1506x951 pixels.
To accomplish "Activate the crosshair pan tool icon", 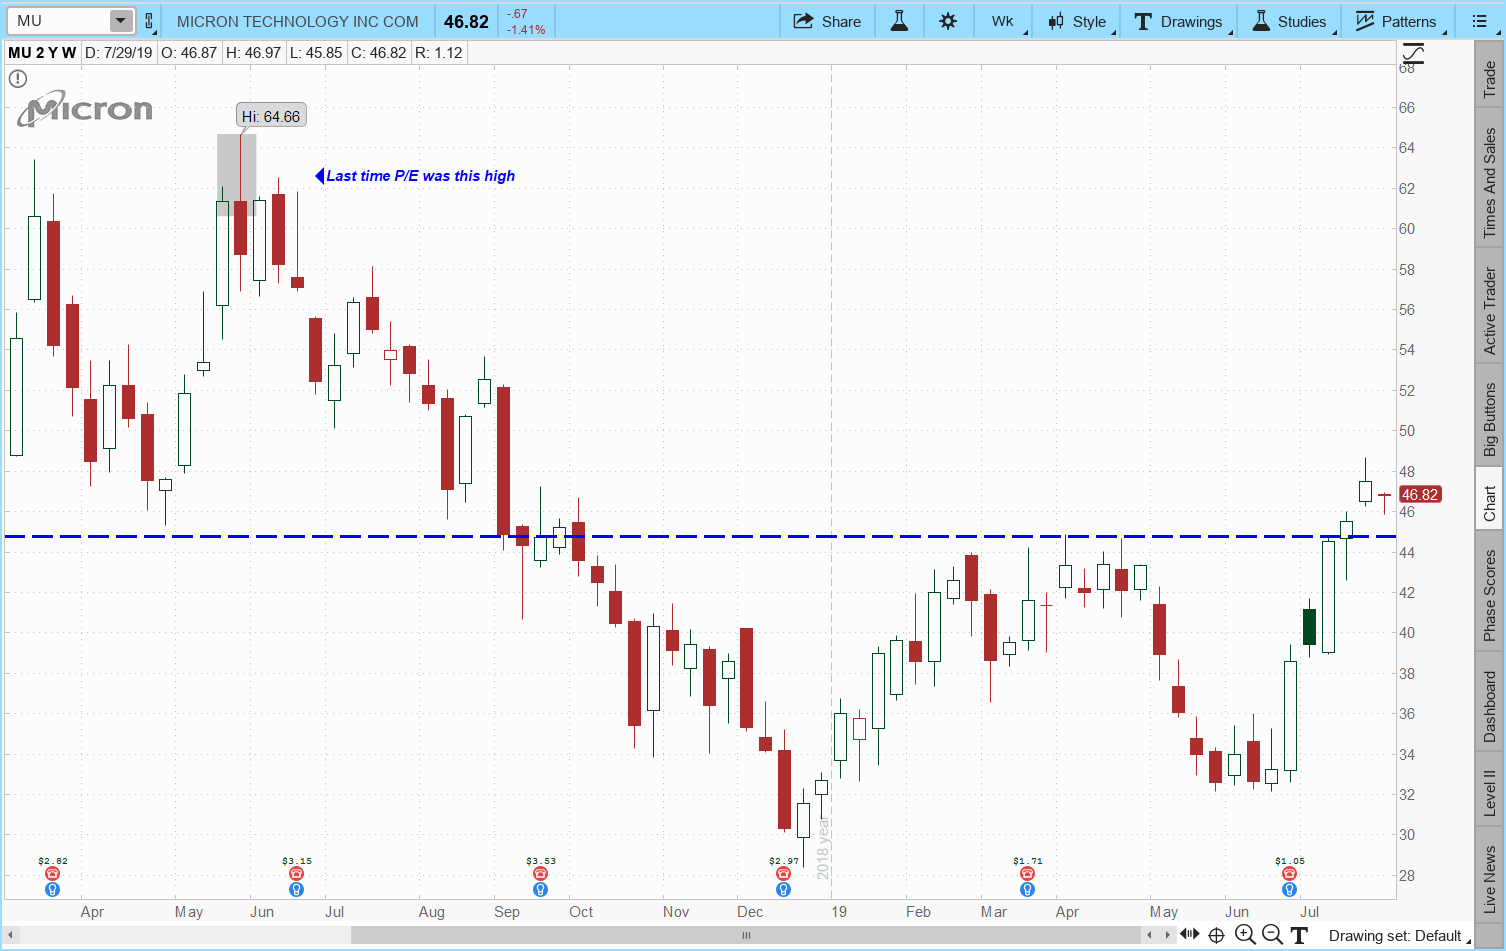I will pos(1217,935).
